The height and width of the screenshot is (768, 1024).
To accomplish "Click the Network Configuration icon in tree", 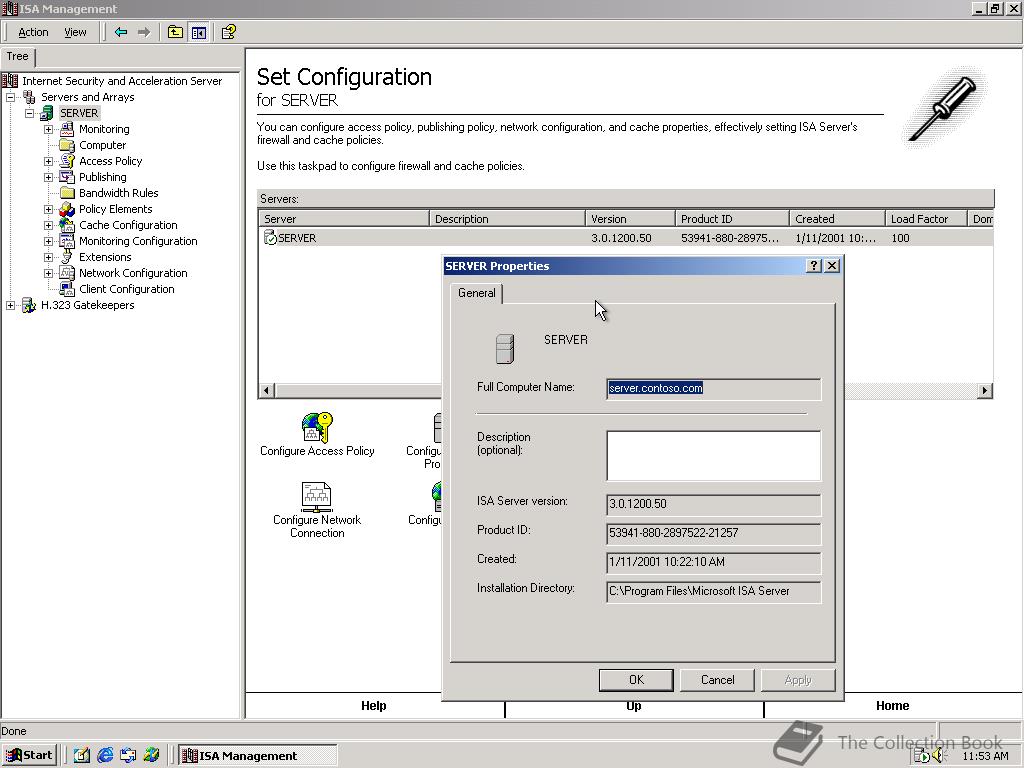I will (x=67, y=273).
